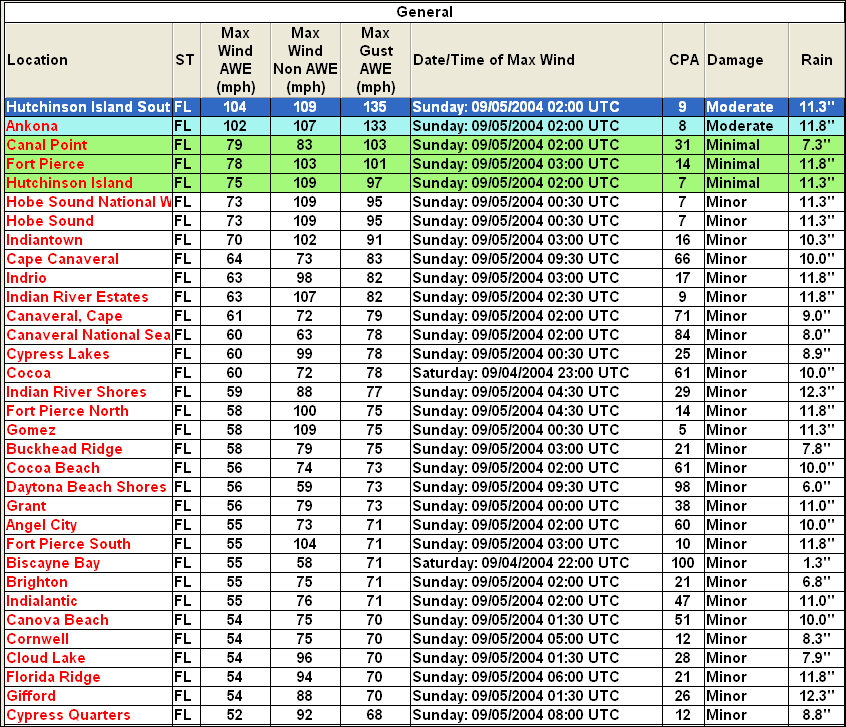Open the Gifford location
Viewport: 846px width, 727px height.
31,696
